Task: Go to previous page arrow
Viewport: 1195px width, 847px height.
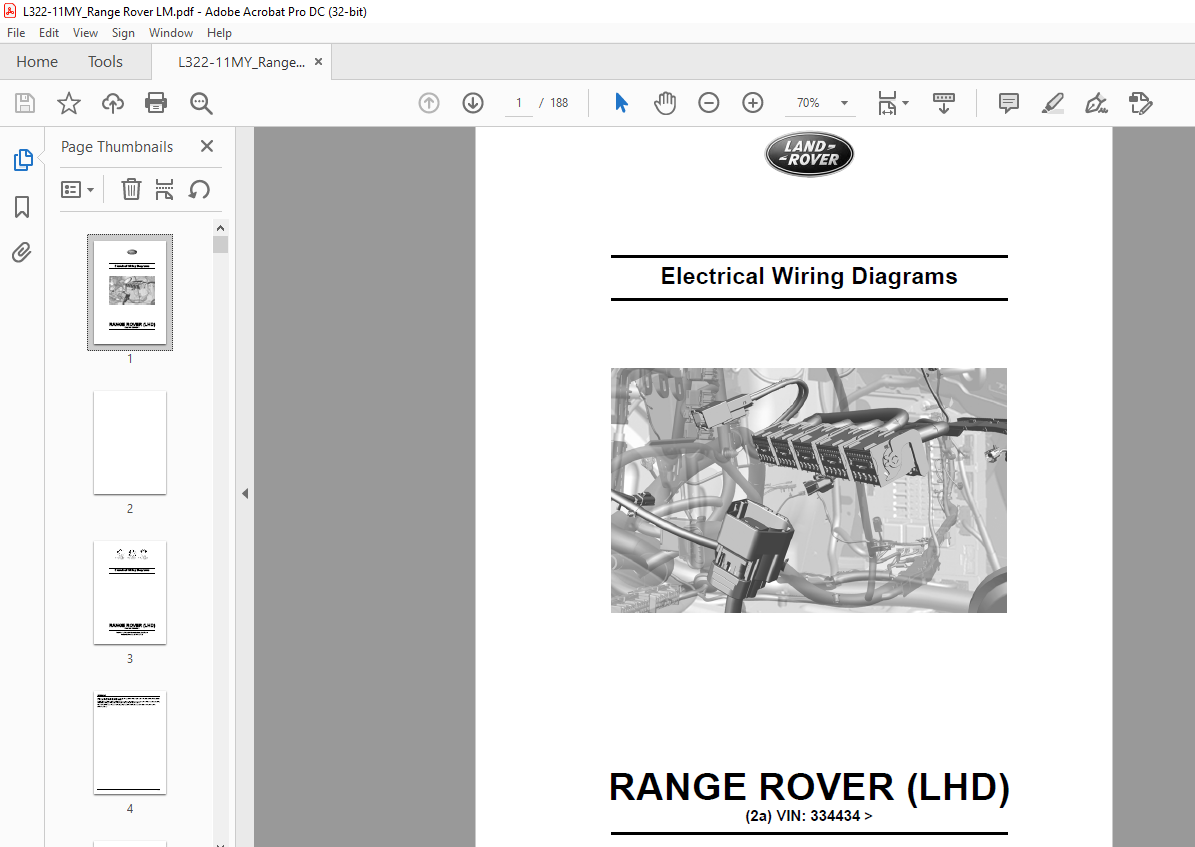Action: click(429, 103)
